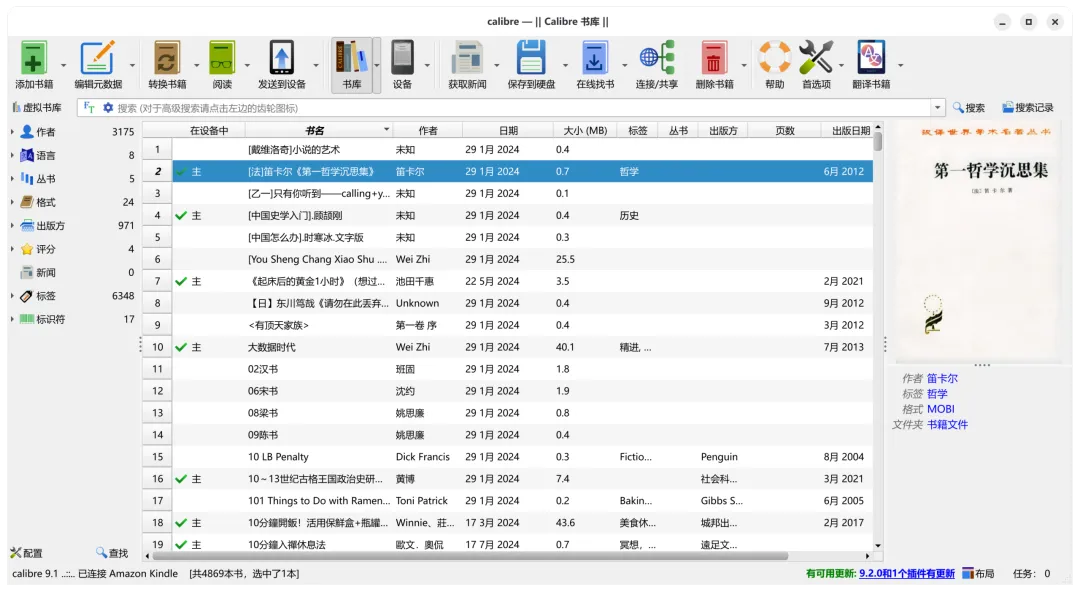Click update available 9.2.0 link
The width and height of the screenshot is (1080, 592).
pyautogui.click(x=906, y=573)
